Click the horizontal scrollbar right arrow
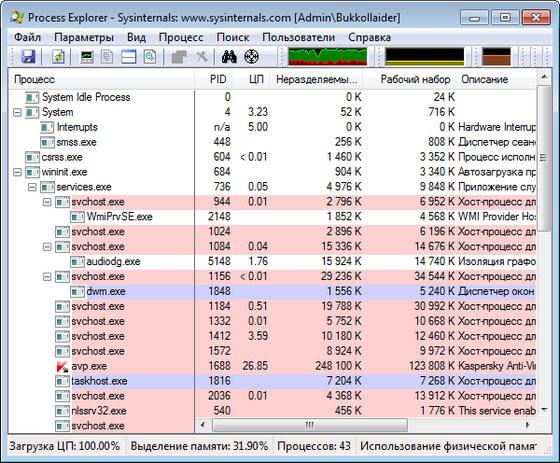 (x=528, y=425)
